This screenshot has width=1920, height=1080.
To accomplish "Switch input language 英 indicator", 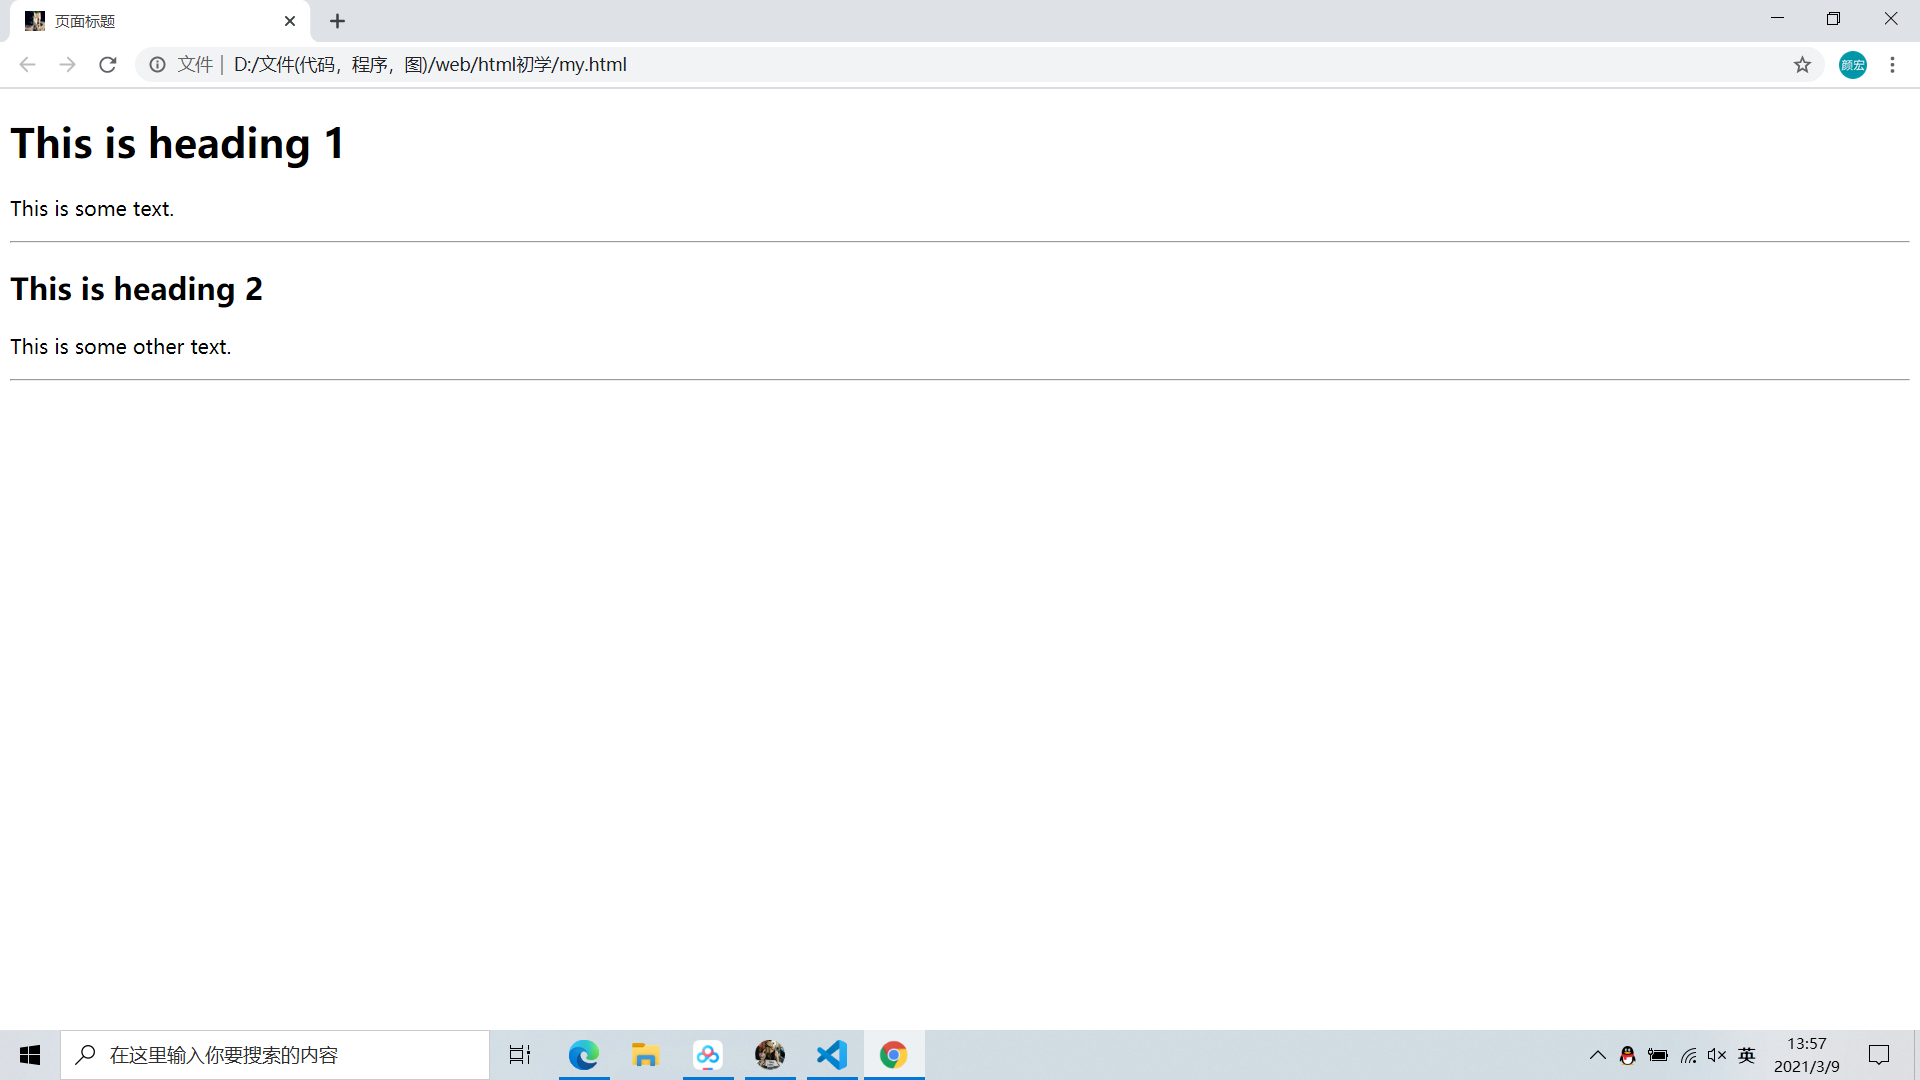I will tap(1747, 1055).
